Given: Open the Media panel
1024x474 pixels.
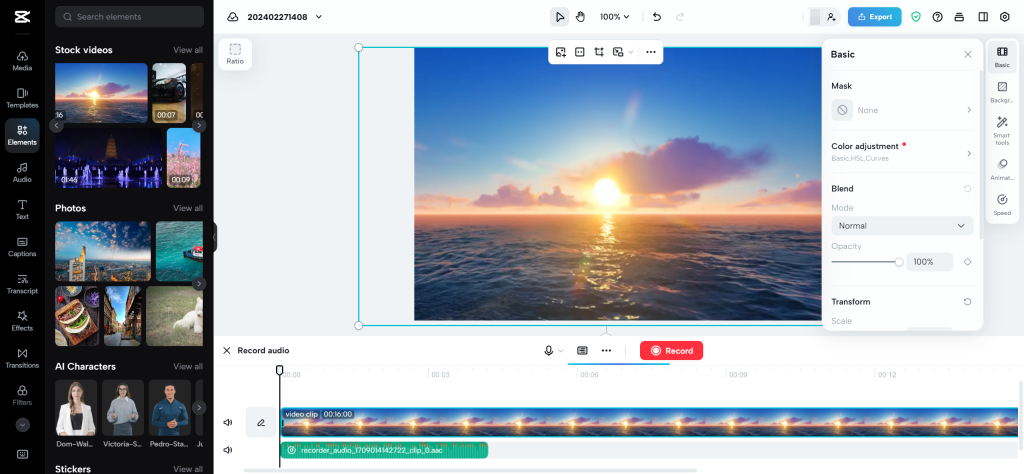Looking at the screenshot, I should (22, 61).
